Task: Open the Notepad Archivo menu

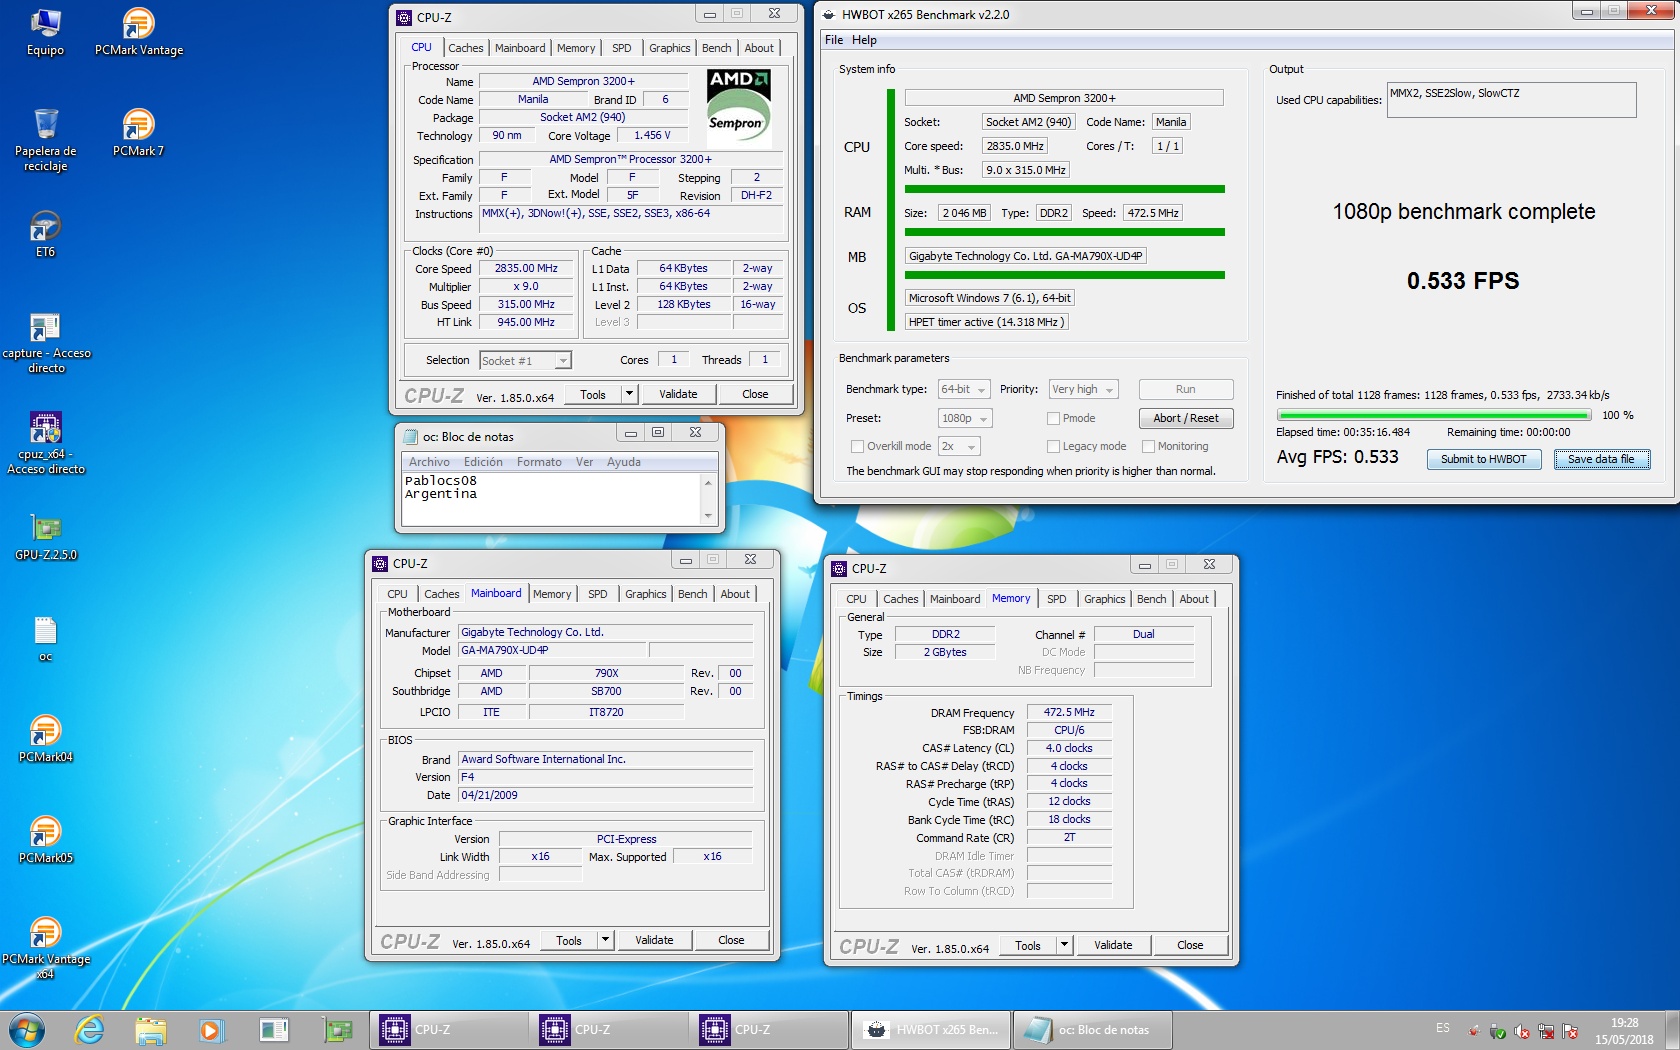Action: pyautogui.click(x=429, y=462)
